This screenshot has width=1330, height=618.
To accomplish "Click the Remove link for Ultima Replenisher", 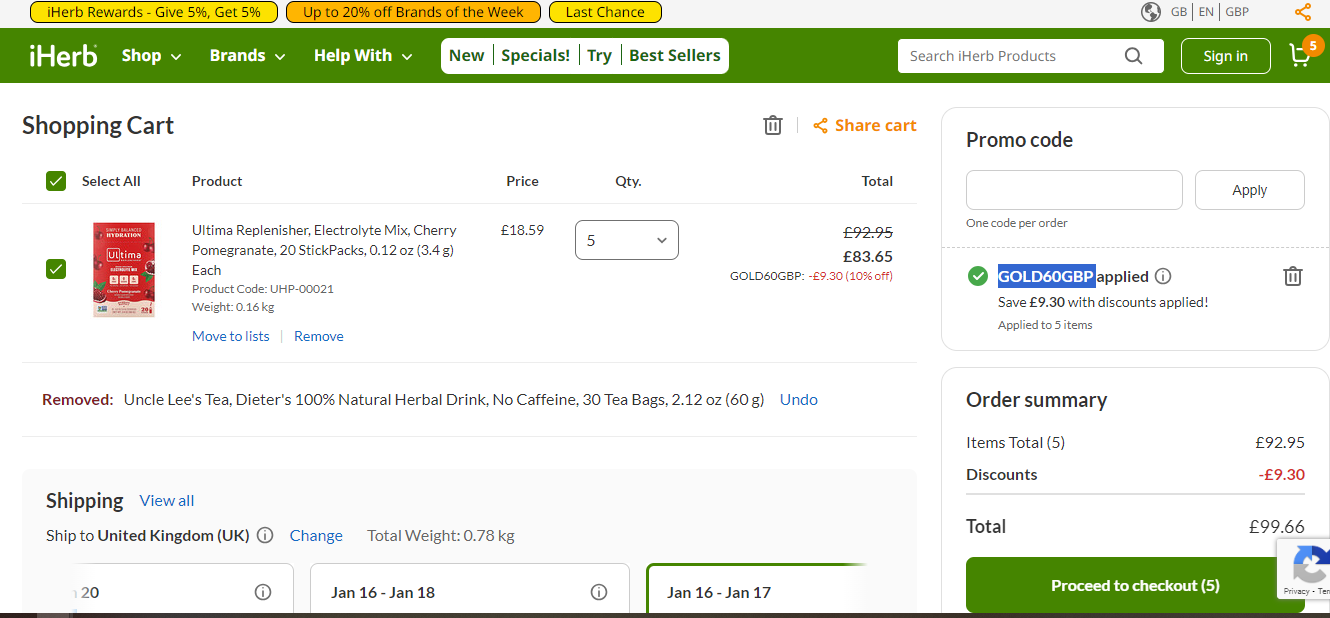I will [319, 336].
